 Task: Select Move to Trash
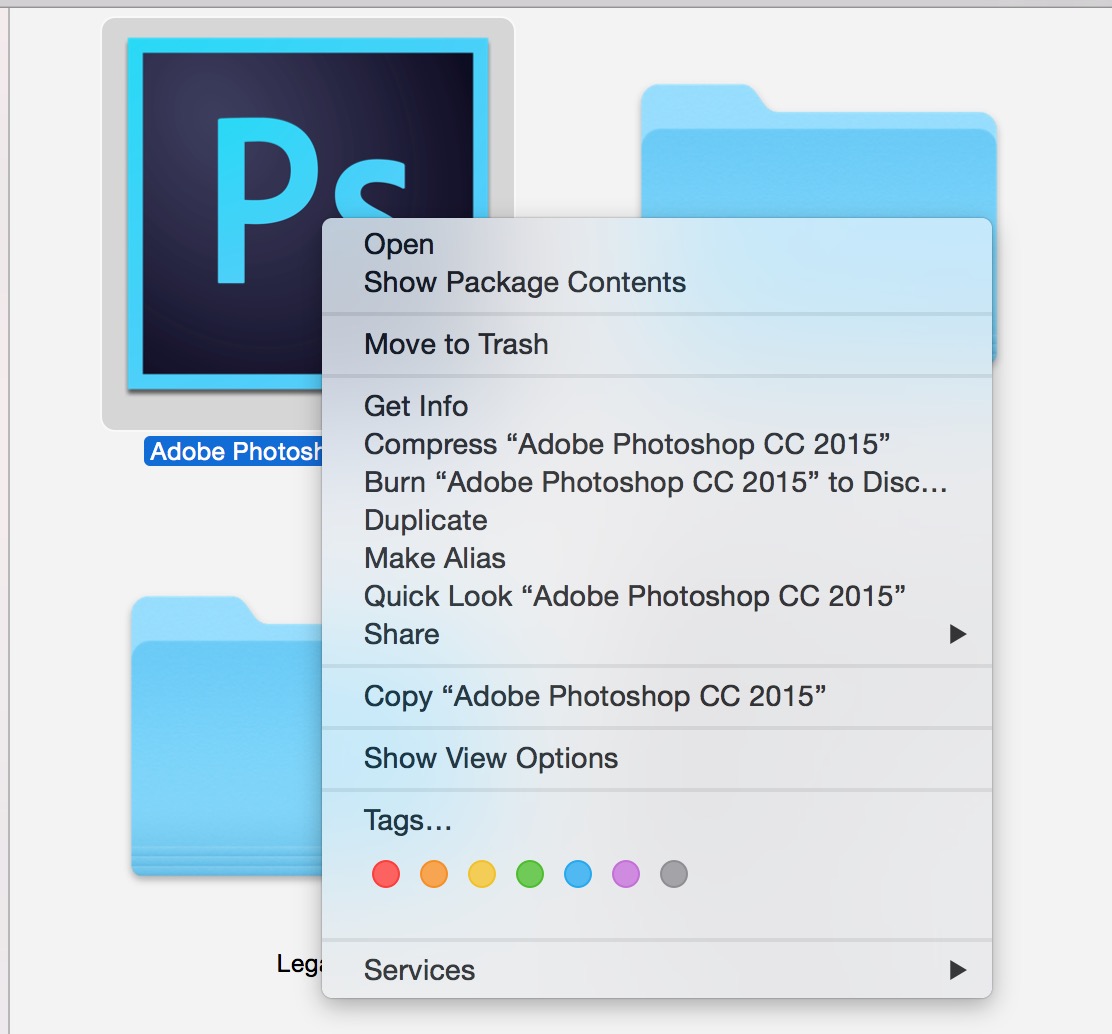(x=657, y=344)
